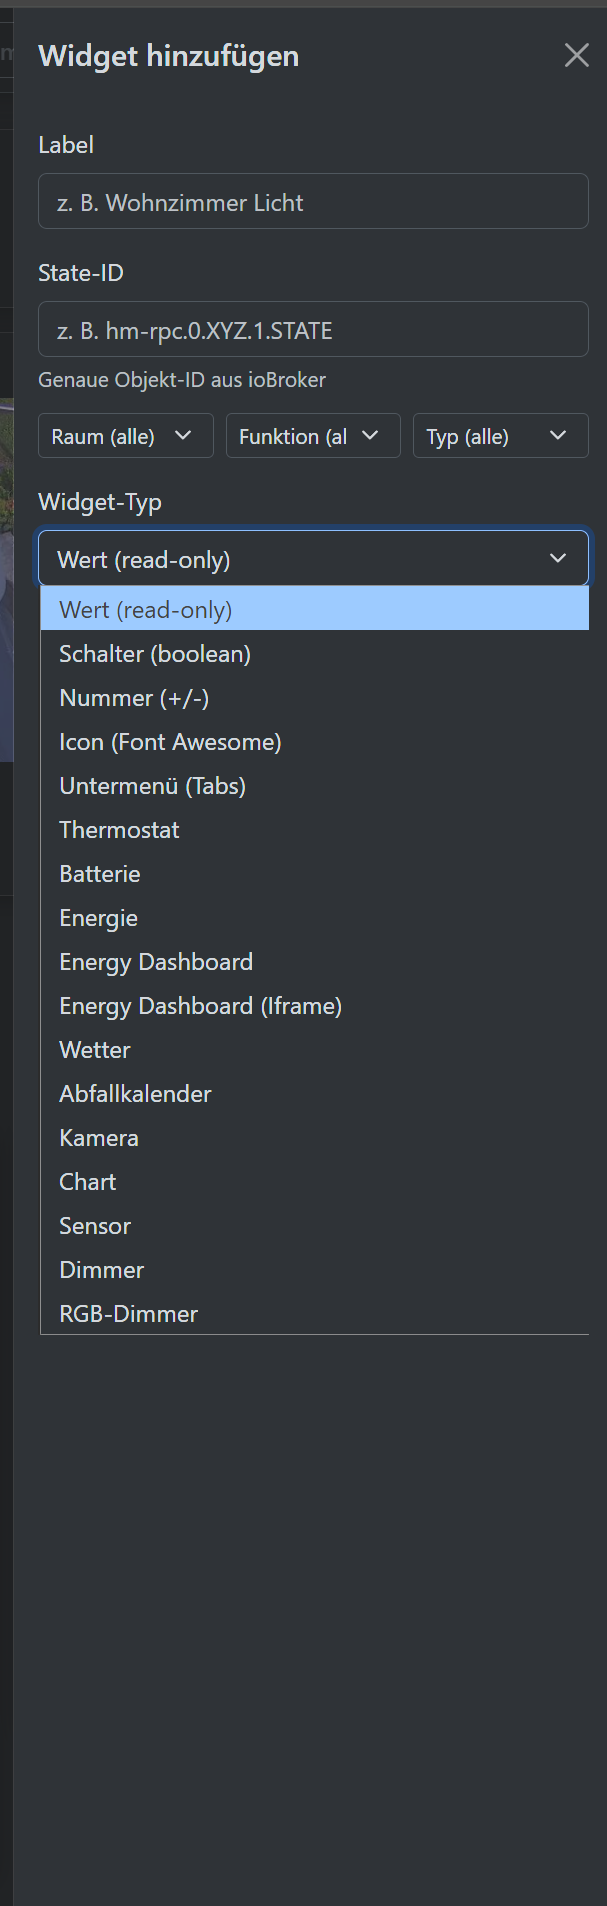Open the Funktion filter dropdown
The image size is (607, 1906).
click(x=313, y=436)
